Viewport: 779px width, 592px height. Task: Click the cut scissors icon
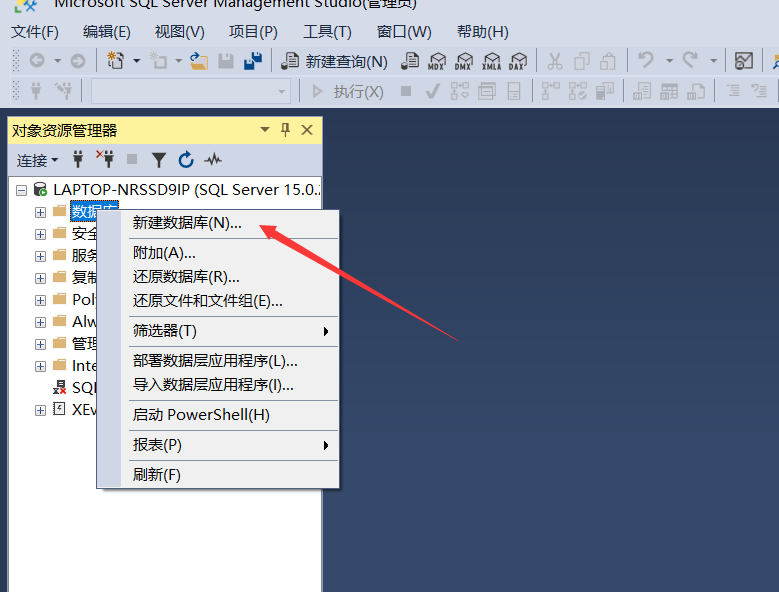coord(554,61)
